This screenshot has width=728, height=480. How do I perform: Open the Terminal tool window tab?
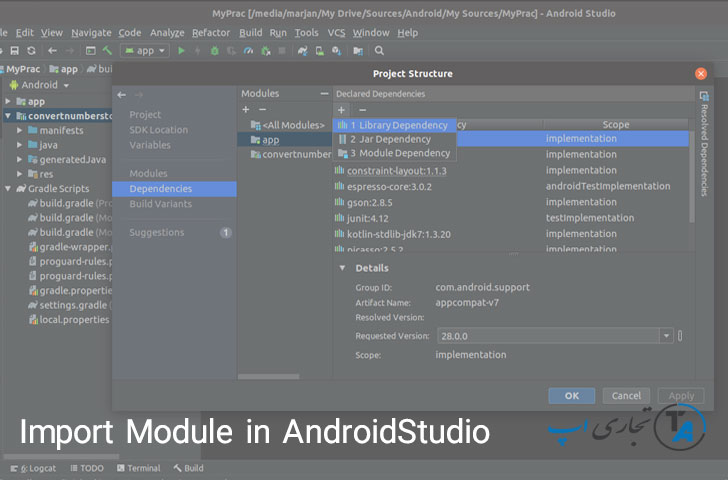point(138,468)
